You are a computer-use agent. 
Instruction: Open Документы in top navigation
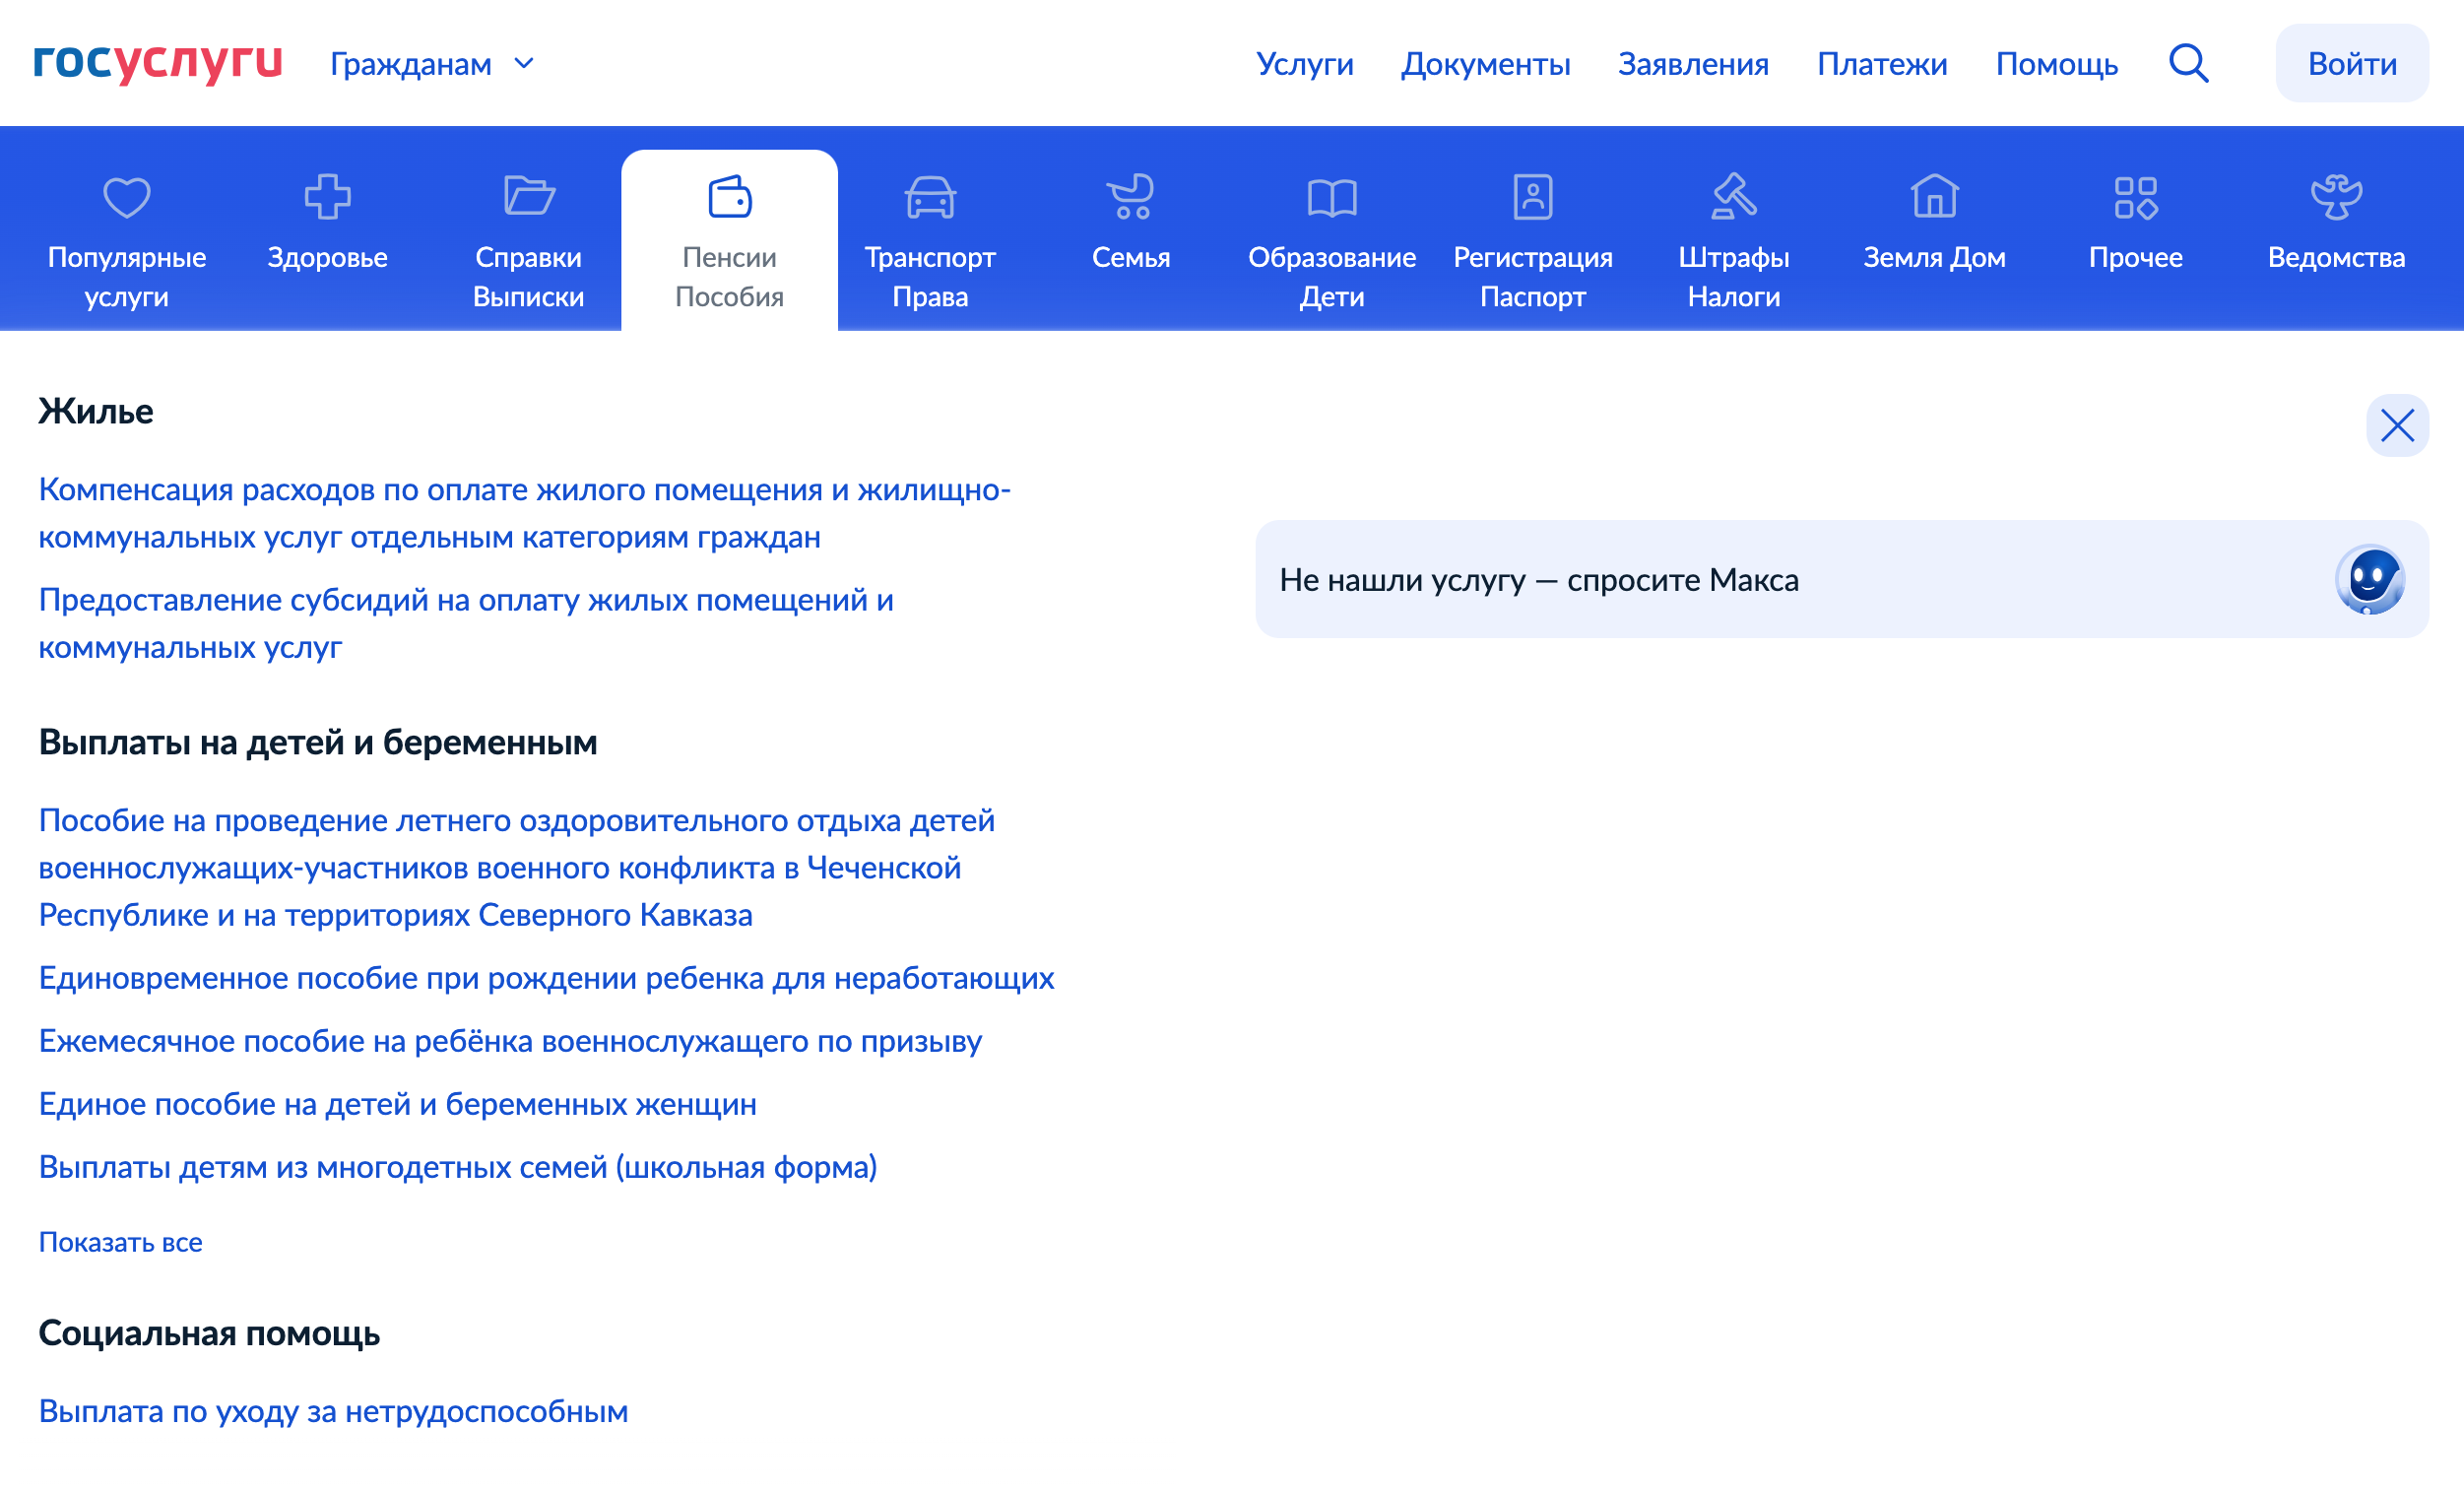pos(1485,64)
